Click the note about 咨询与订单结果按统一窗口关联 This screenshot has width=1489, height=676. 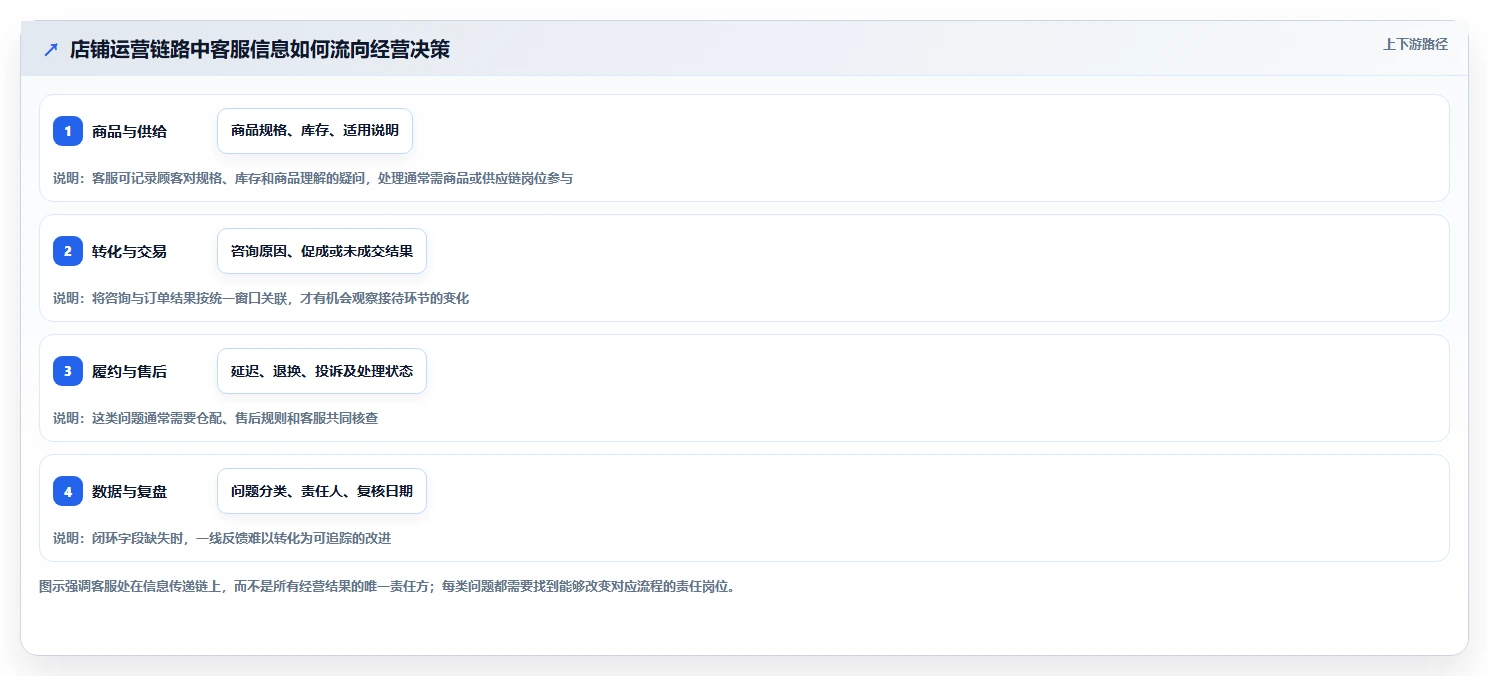tap(261, 298)
